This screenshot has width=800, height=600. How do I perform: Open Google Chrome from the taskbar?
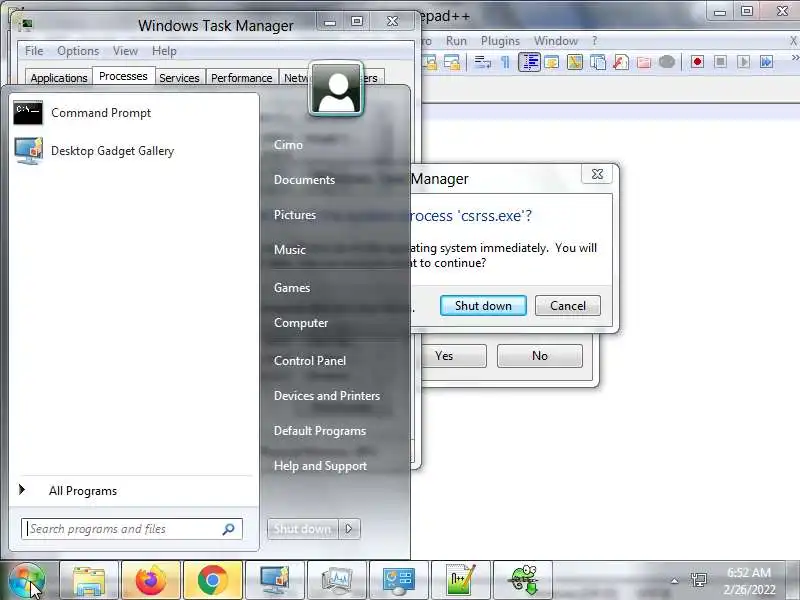click(213, 581)
